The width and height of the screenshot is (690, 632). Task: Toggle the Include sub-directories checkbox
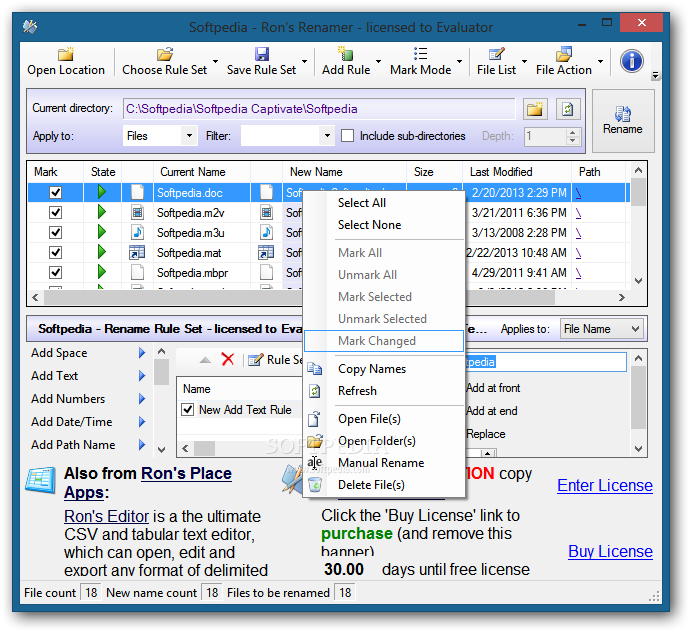click(x=348, y=136)
